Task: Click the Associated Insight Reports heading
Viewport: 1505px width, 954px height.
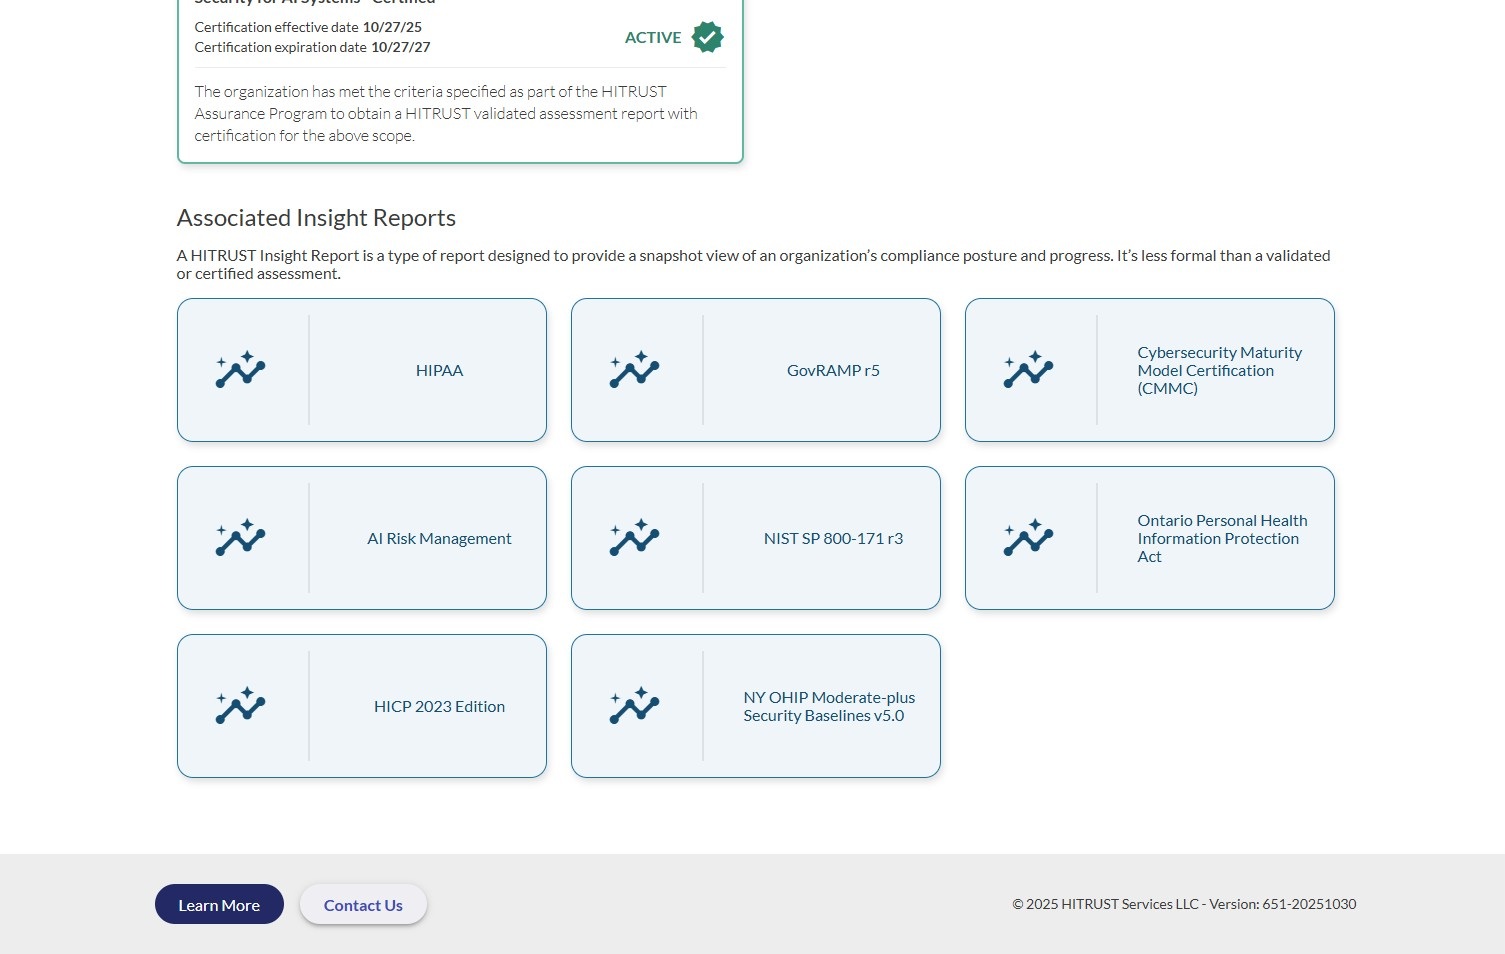Action: point(316,218)
